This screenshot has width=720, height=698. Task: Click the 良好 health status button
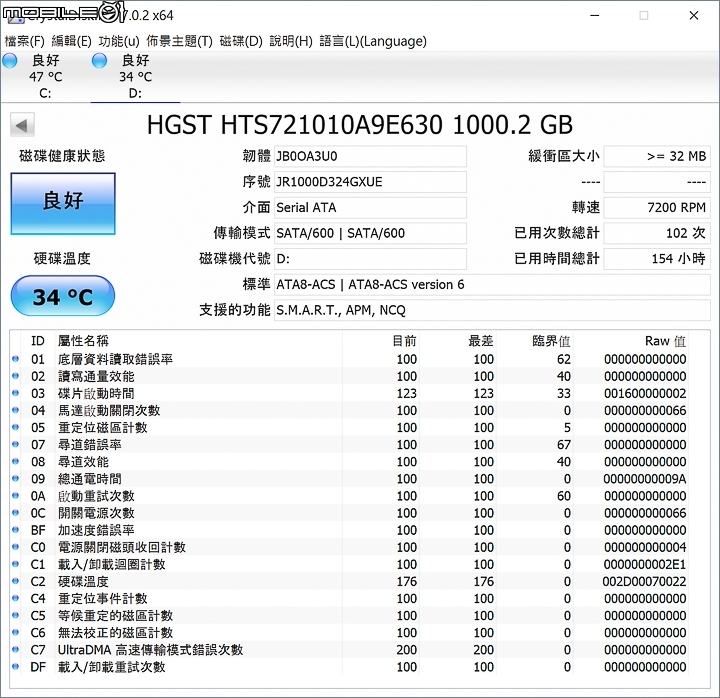[63, 203]
